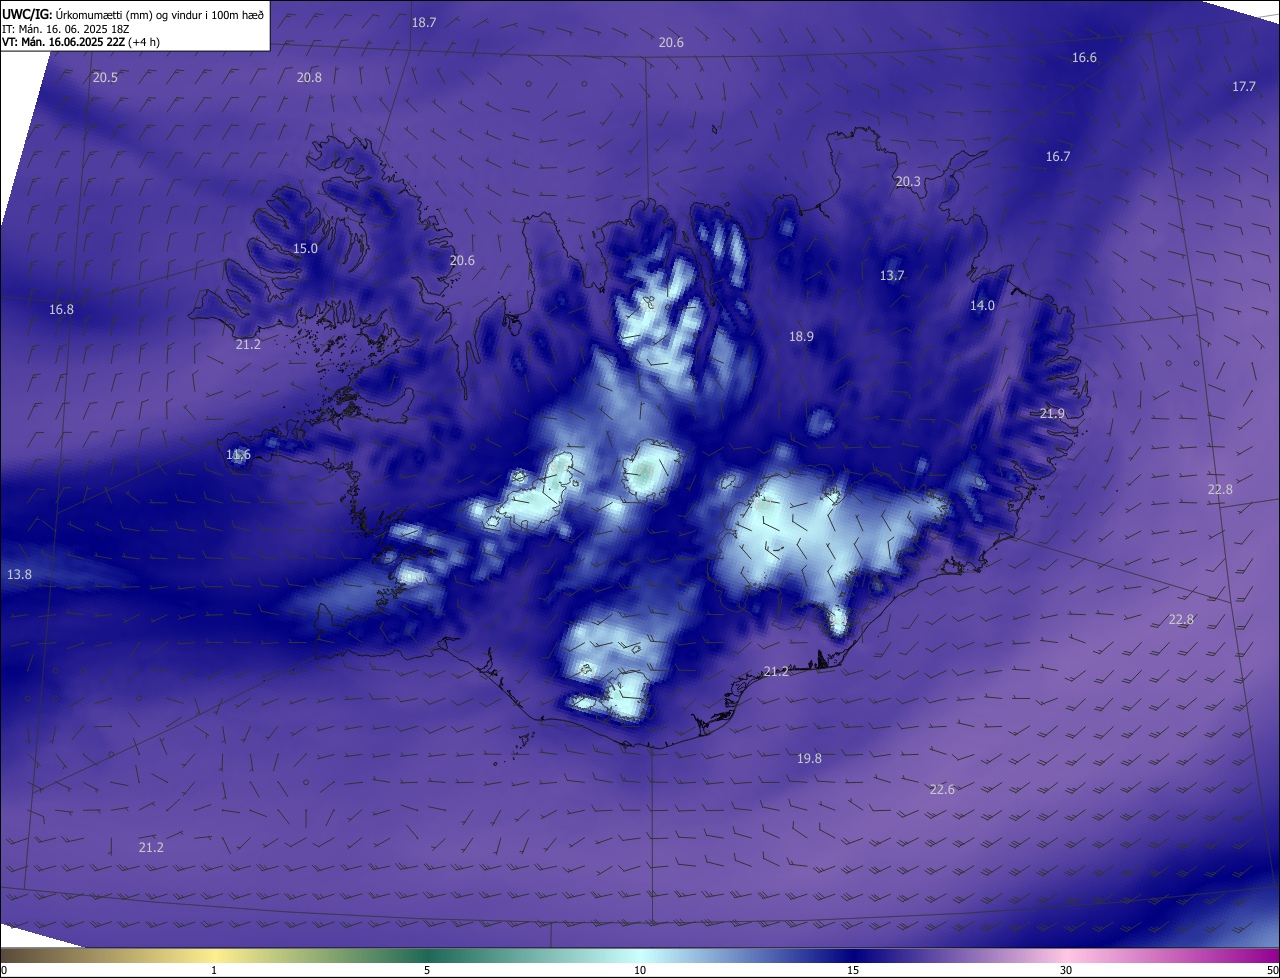1280x978 pixels.
Task: Click the title line 'UWC/IG: Úrkomumætti (mm) og vindur í 100m hæð'
Action: click(x=133, y=14)
